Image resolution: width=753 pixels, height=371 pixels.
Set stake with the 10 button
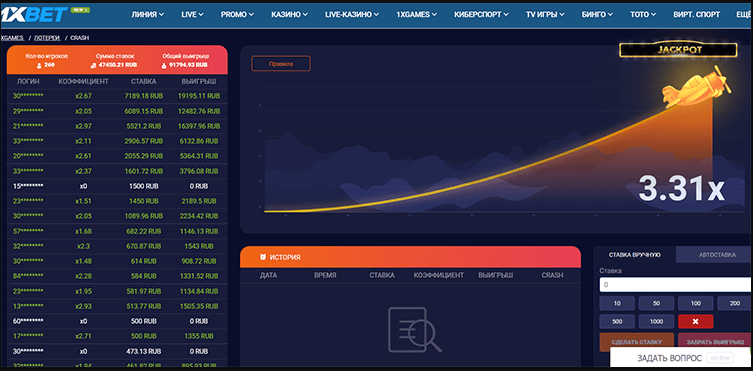617,303
